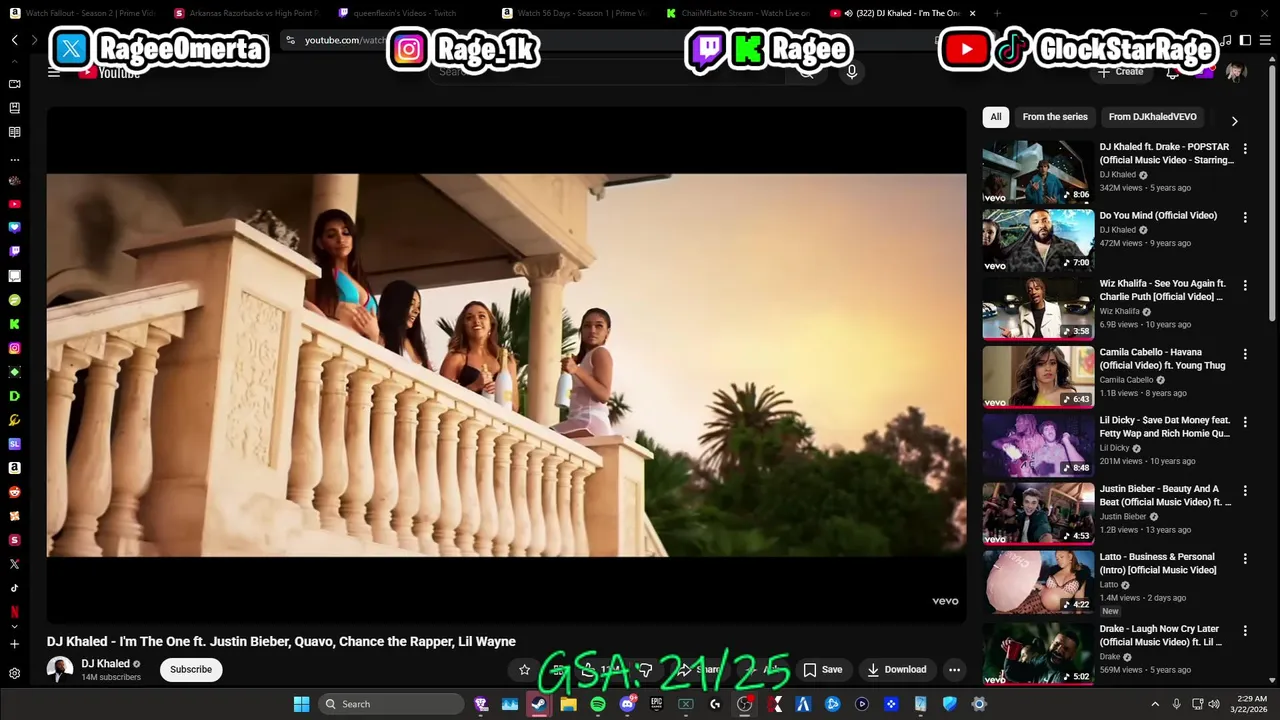Open more actions menu next to Download
1280x720 pixels.
[x=955, y=670]
